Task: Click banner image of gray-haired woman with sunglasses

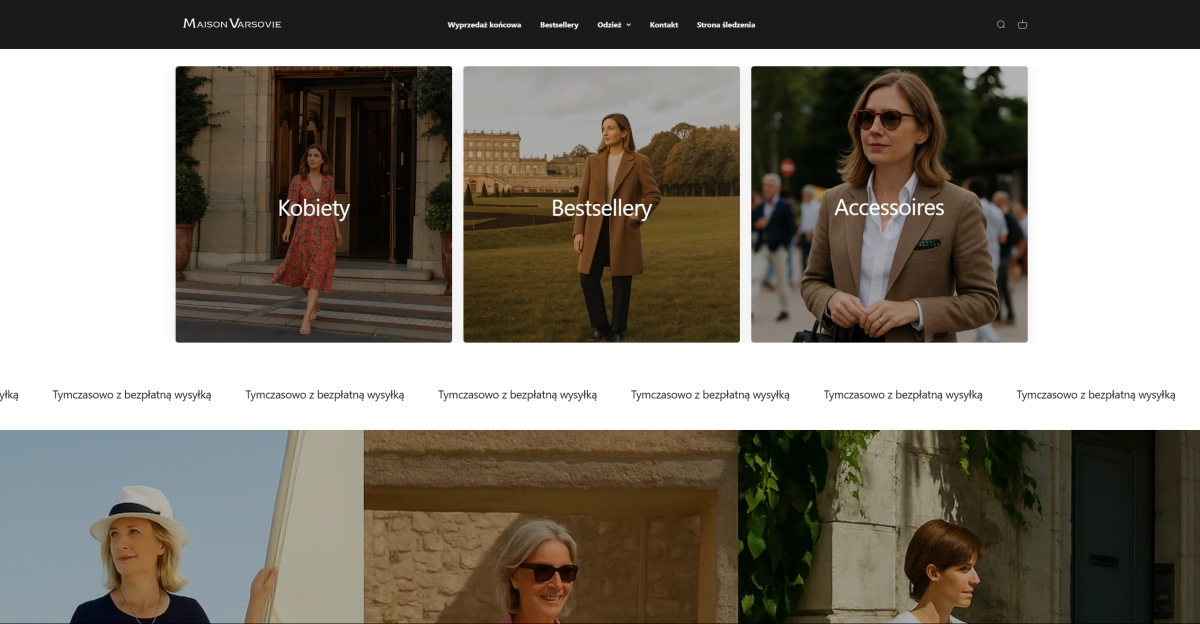Action: 551,527
